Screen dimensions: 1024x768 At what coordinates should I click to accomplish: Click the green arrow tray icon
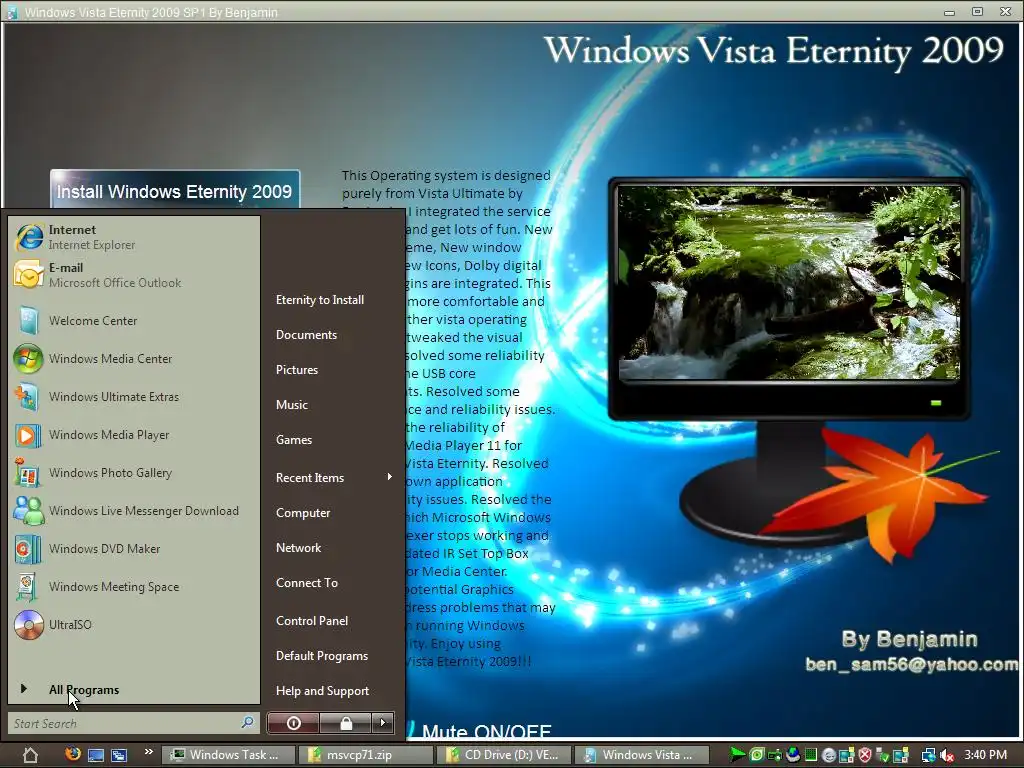(x=737, y=755)
